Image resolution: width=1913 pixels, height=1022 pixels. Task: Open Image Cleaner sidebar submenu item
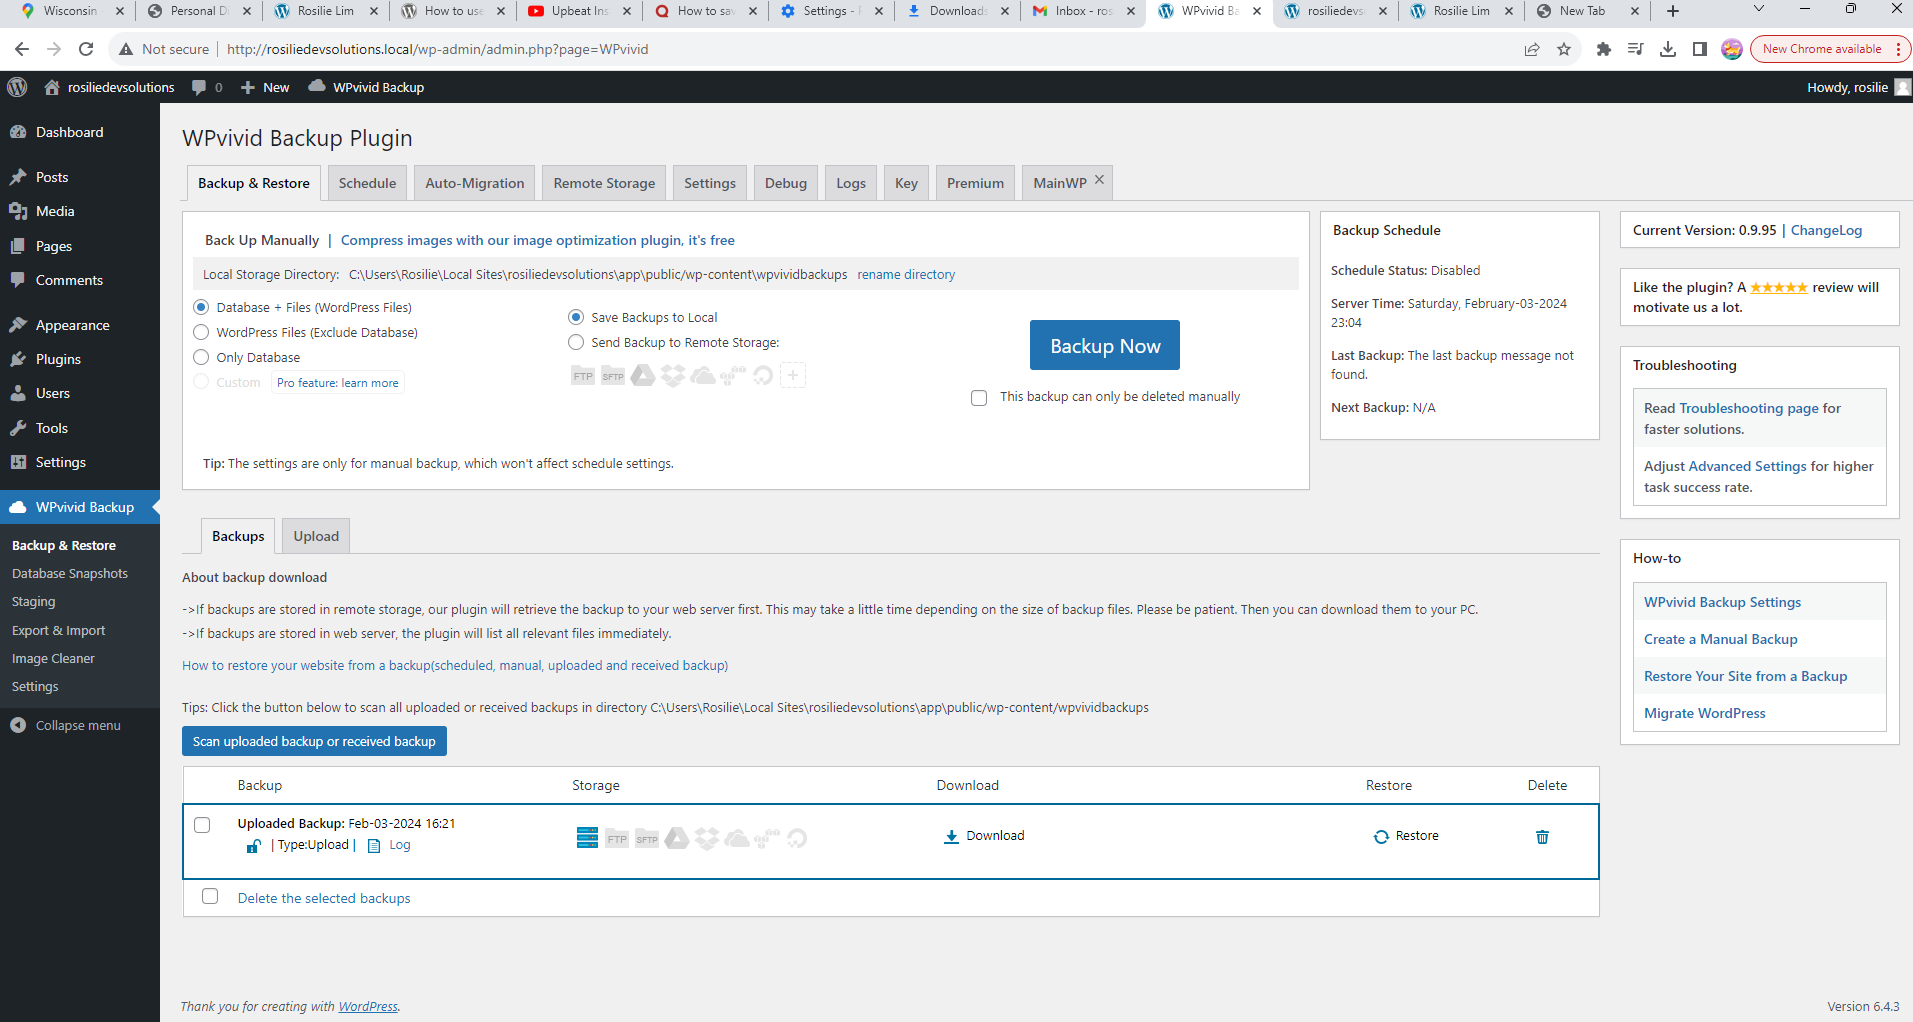(x=53, y=658)
